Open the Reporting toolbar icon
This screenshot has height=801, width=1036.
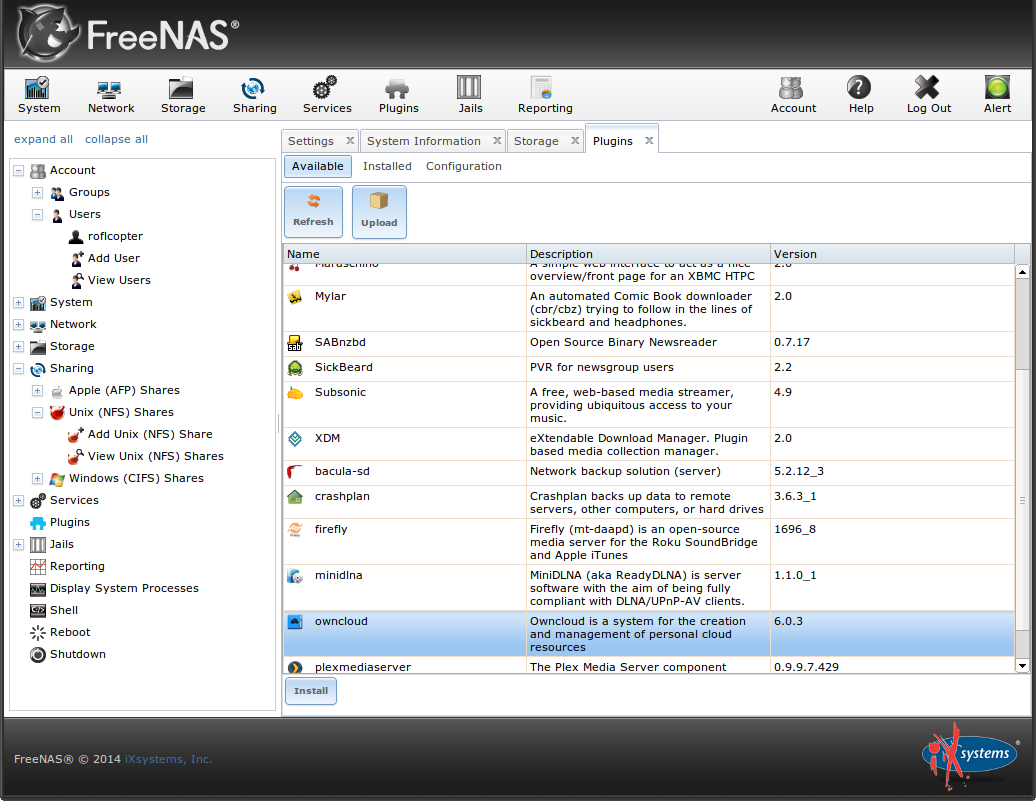tap(545, 95)
